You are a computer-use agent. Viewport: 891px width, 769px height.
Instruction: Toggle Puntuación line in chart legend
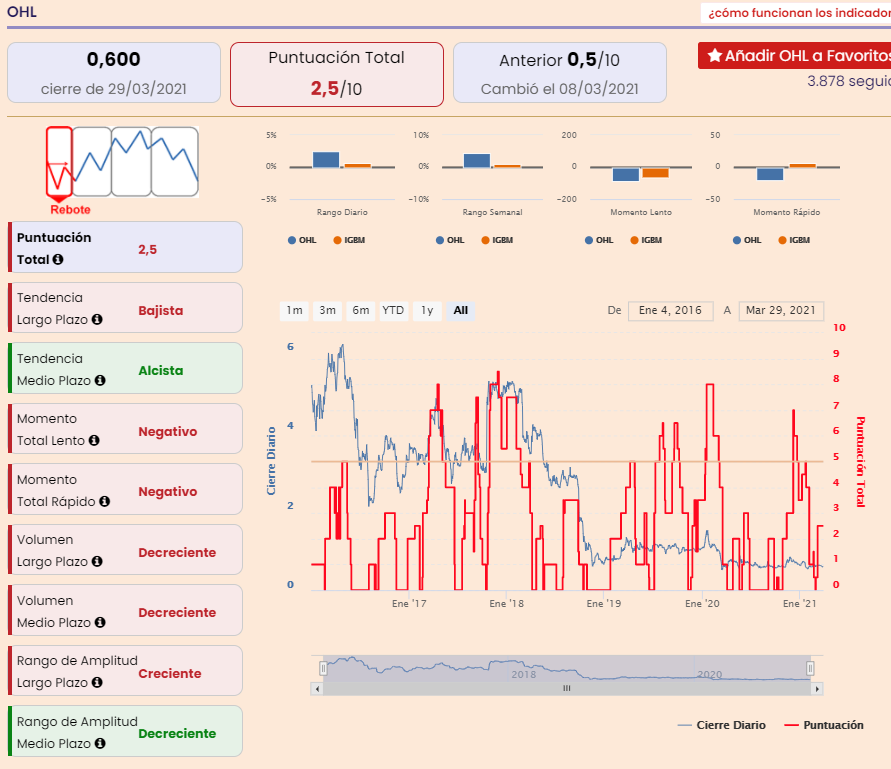pos(824,725)
